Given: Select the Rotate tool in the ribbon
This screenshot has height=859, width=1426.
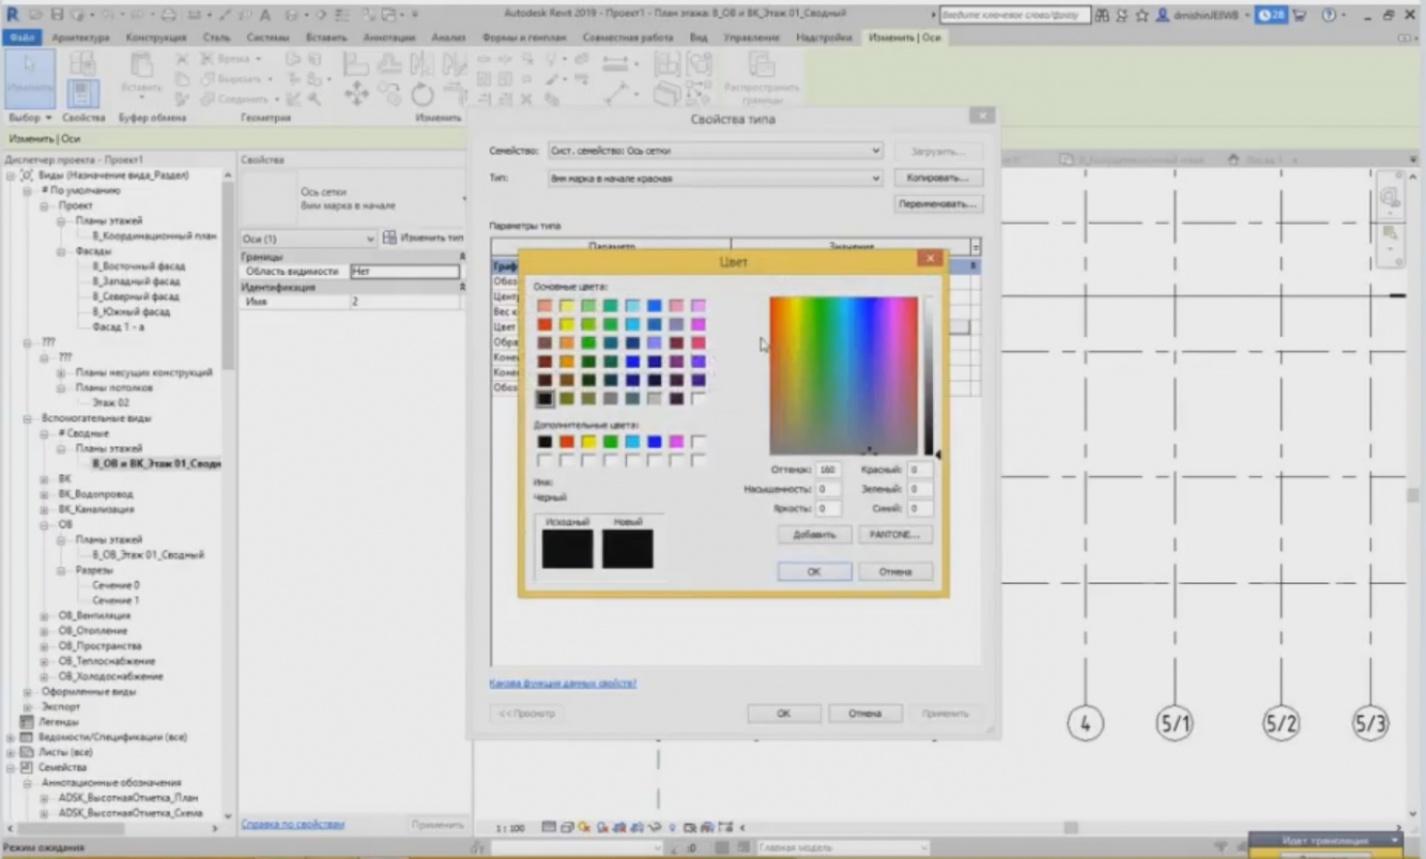Looking at the screenshot, I should [422, 95].
